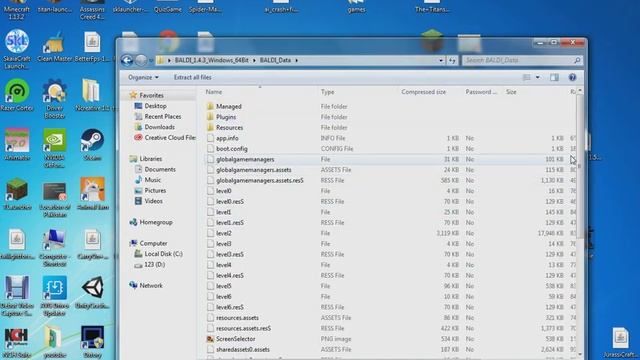Viewport: 640px width, 360px height.
Task: Select the app.info file
Action: tap(227, 138)
